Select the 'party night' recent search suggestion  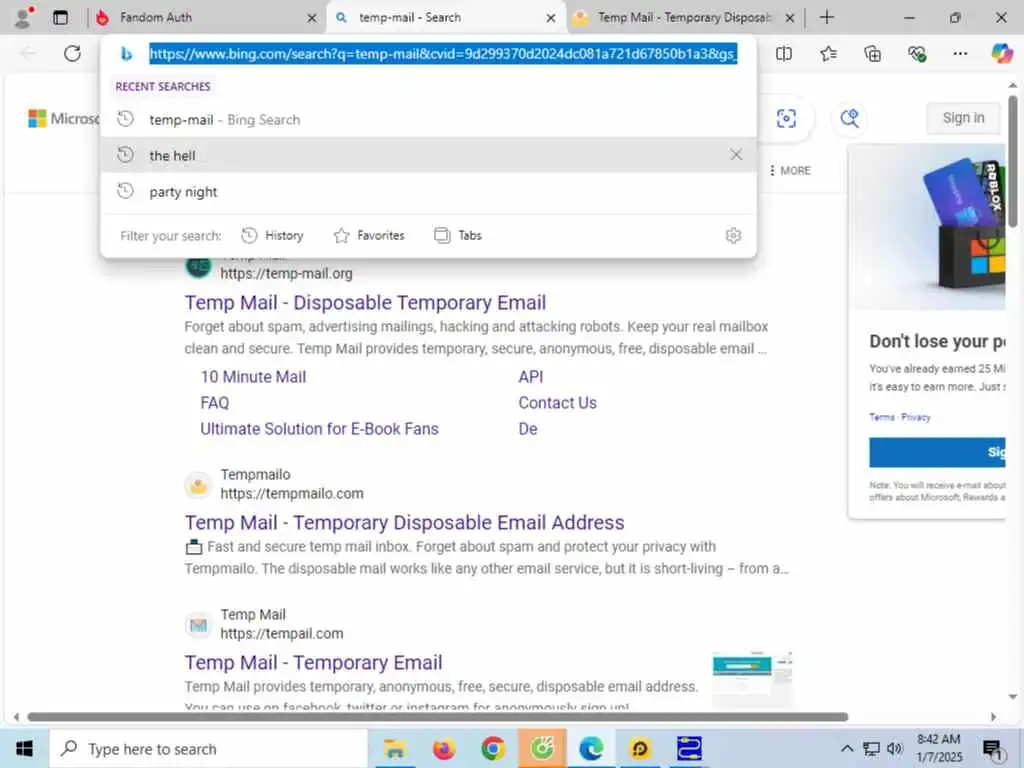pyautogui.click(x=428, y=192)
